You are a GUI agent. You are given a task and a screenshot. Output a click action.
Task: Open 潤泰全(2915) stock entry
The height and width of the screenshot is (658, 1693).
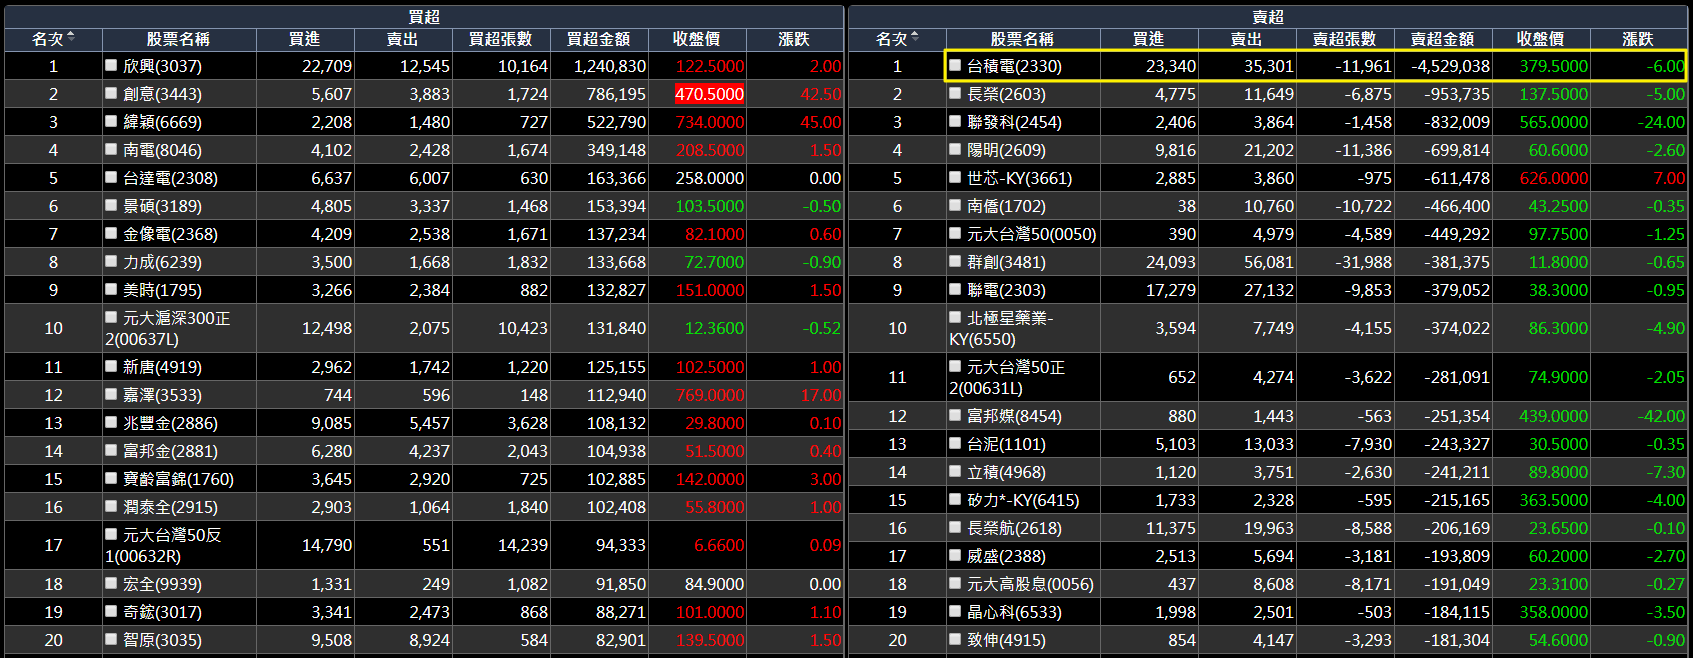click(170, 507)
